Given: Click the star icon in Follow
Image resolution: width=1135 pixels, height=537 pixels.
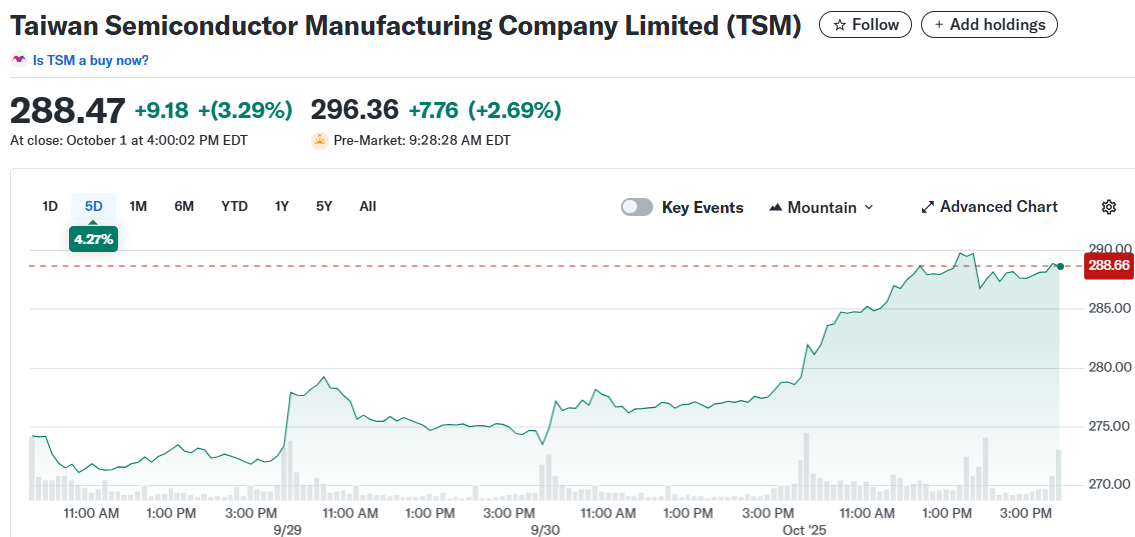Looking at the screenshot, I should point(840,25).
